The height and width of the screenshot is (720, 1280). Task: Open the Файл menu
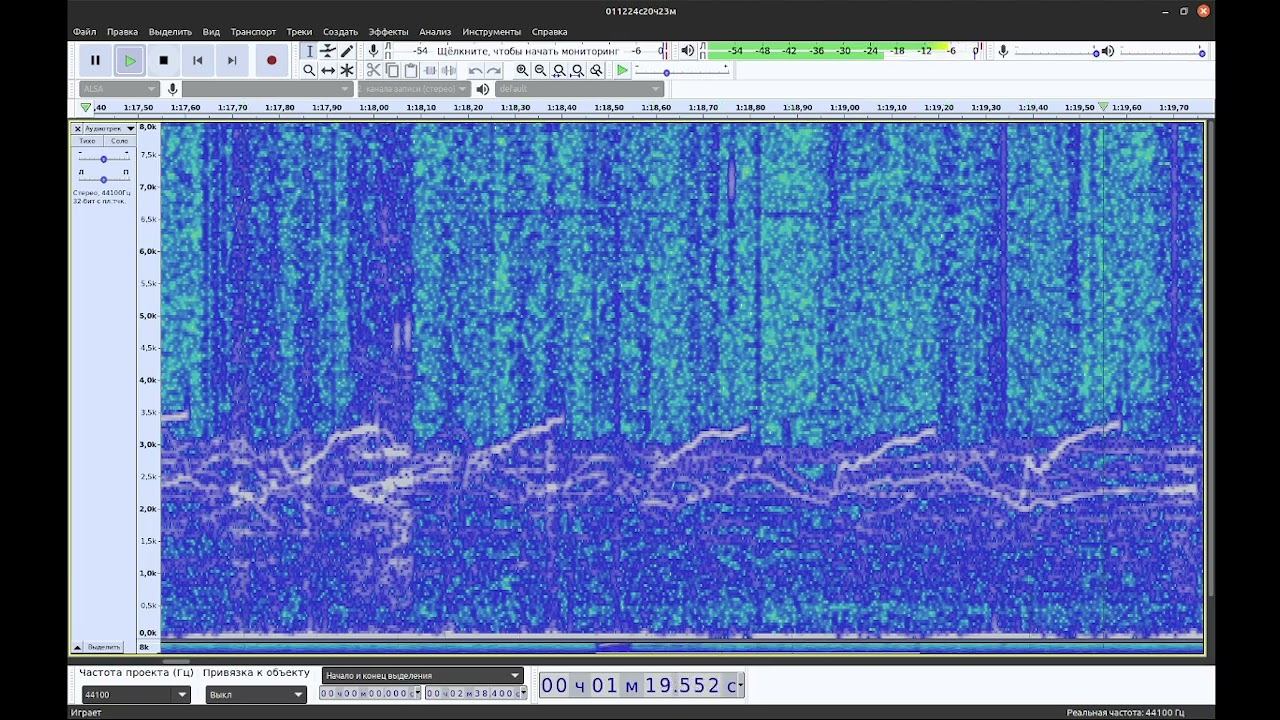pos(85,32)
